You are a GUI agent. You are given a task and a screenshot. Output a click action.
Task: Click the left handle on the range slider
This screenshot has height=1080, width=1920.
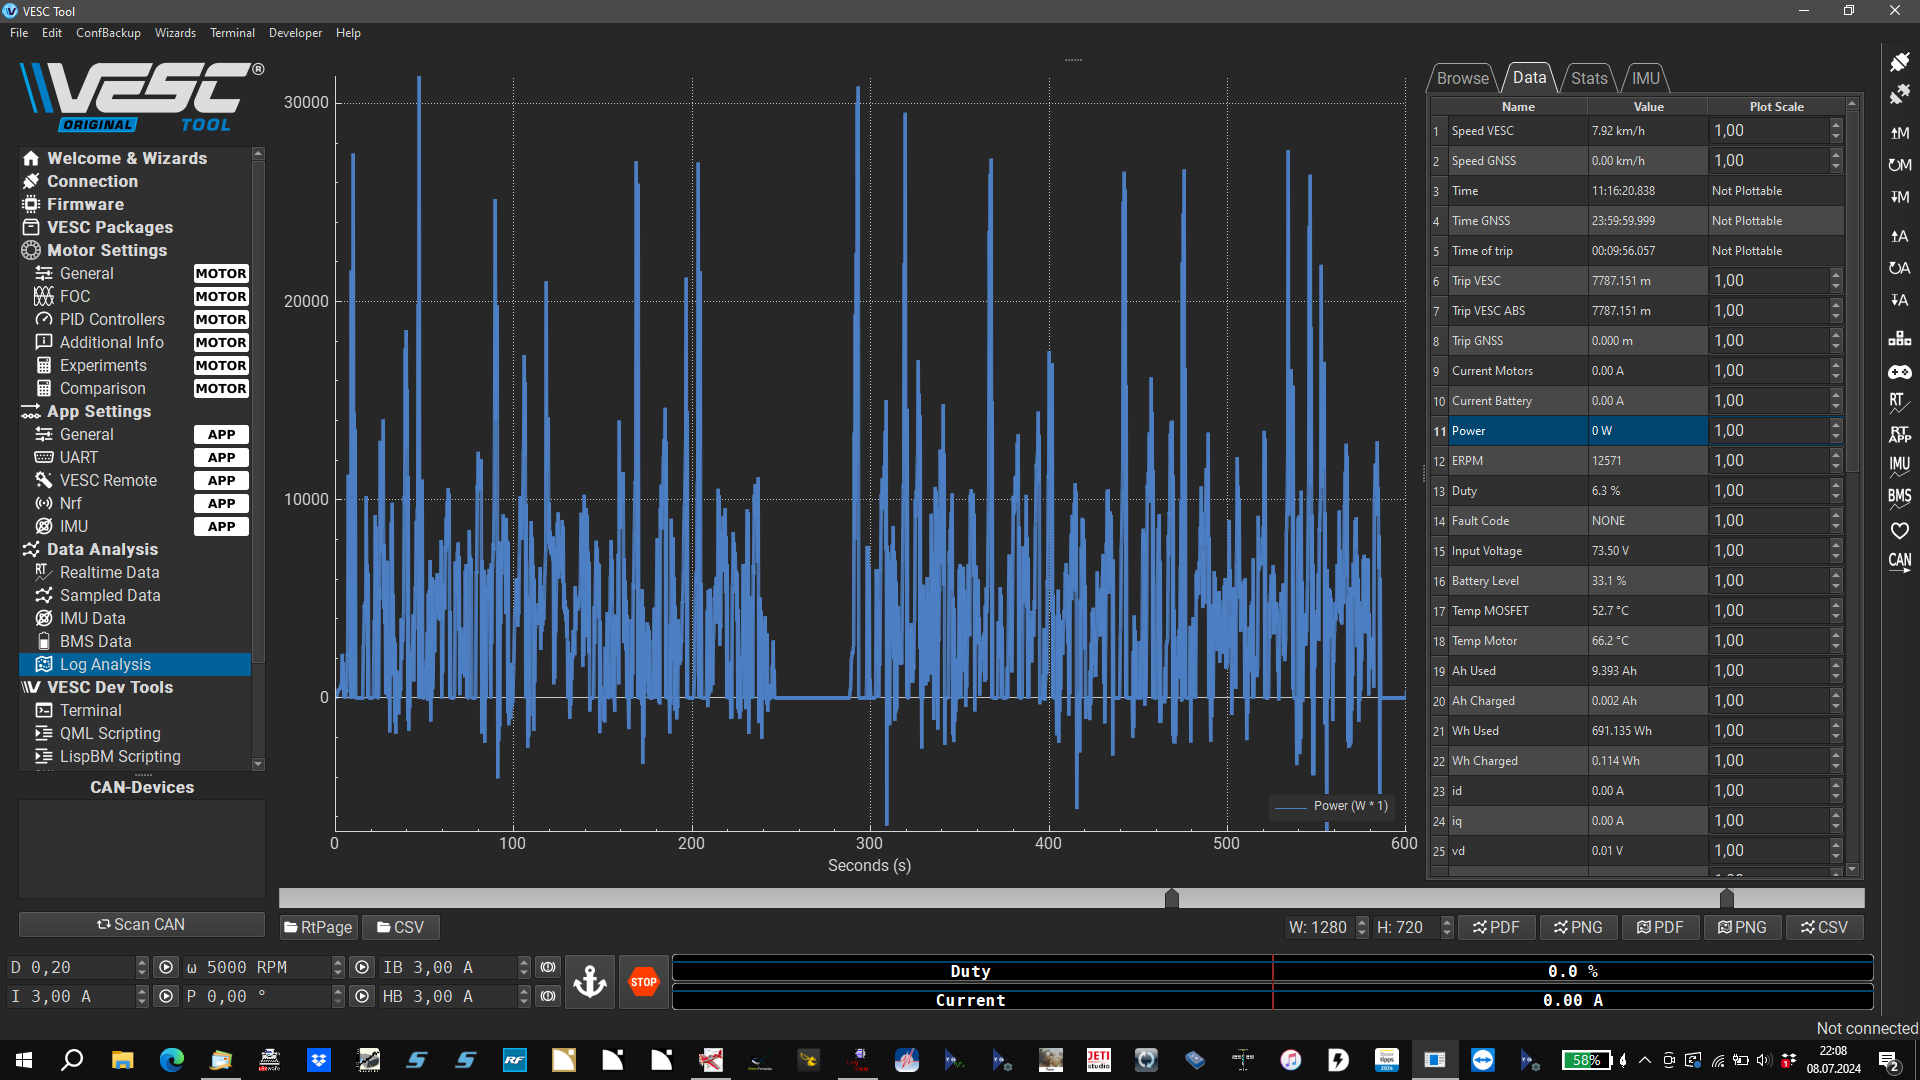click(1171, 898)
